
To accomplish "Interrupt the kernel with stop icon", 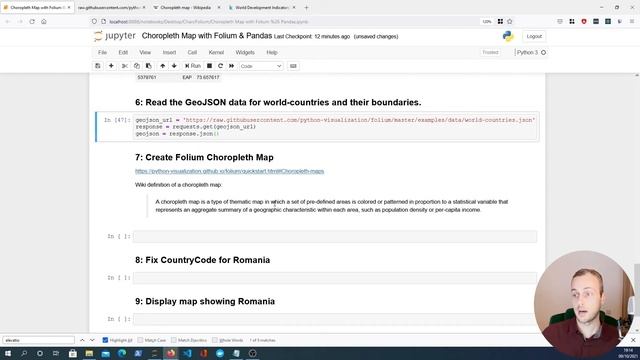I will [209, 66].
